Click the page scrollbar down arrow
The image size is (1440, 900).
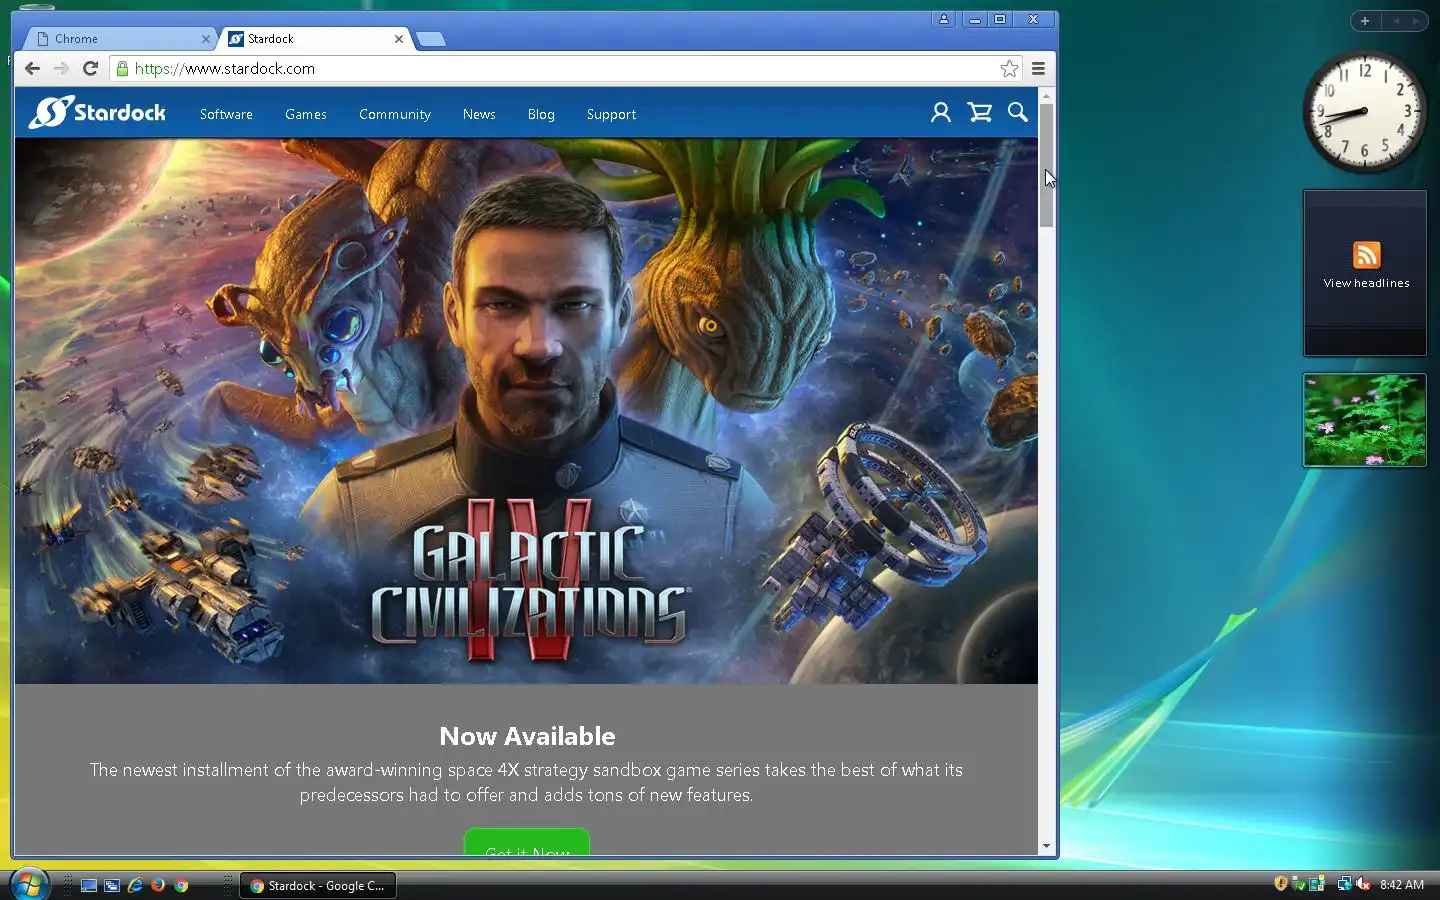(x=1046, y=846)
